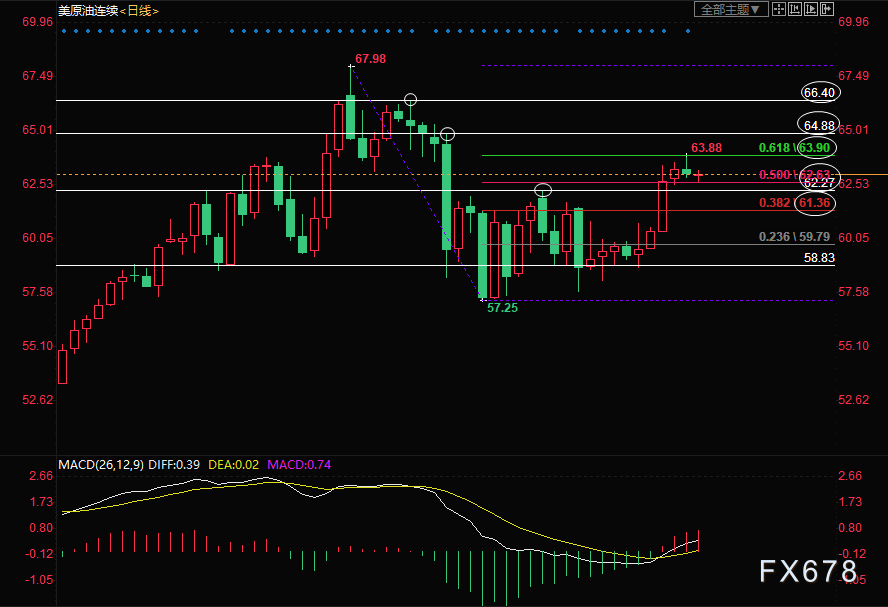Open MACD(26,12,9) indicator settings label
The height and width of the screenshot is (607, 888).
tap(100, 464)
